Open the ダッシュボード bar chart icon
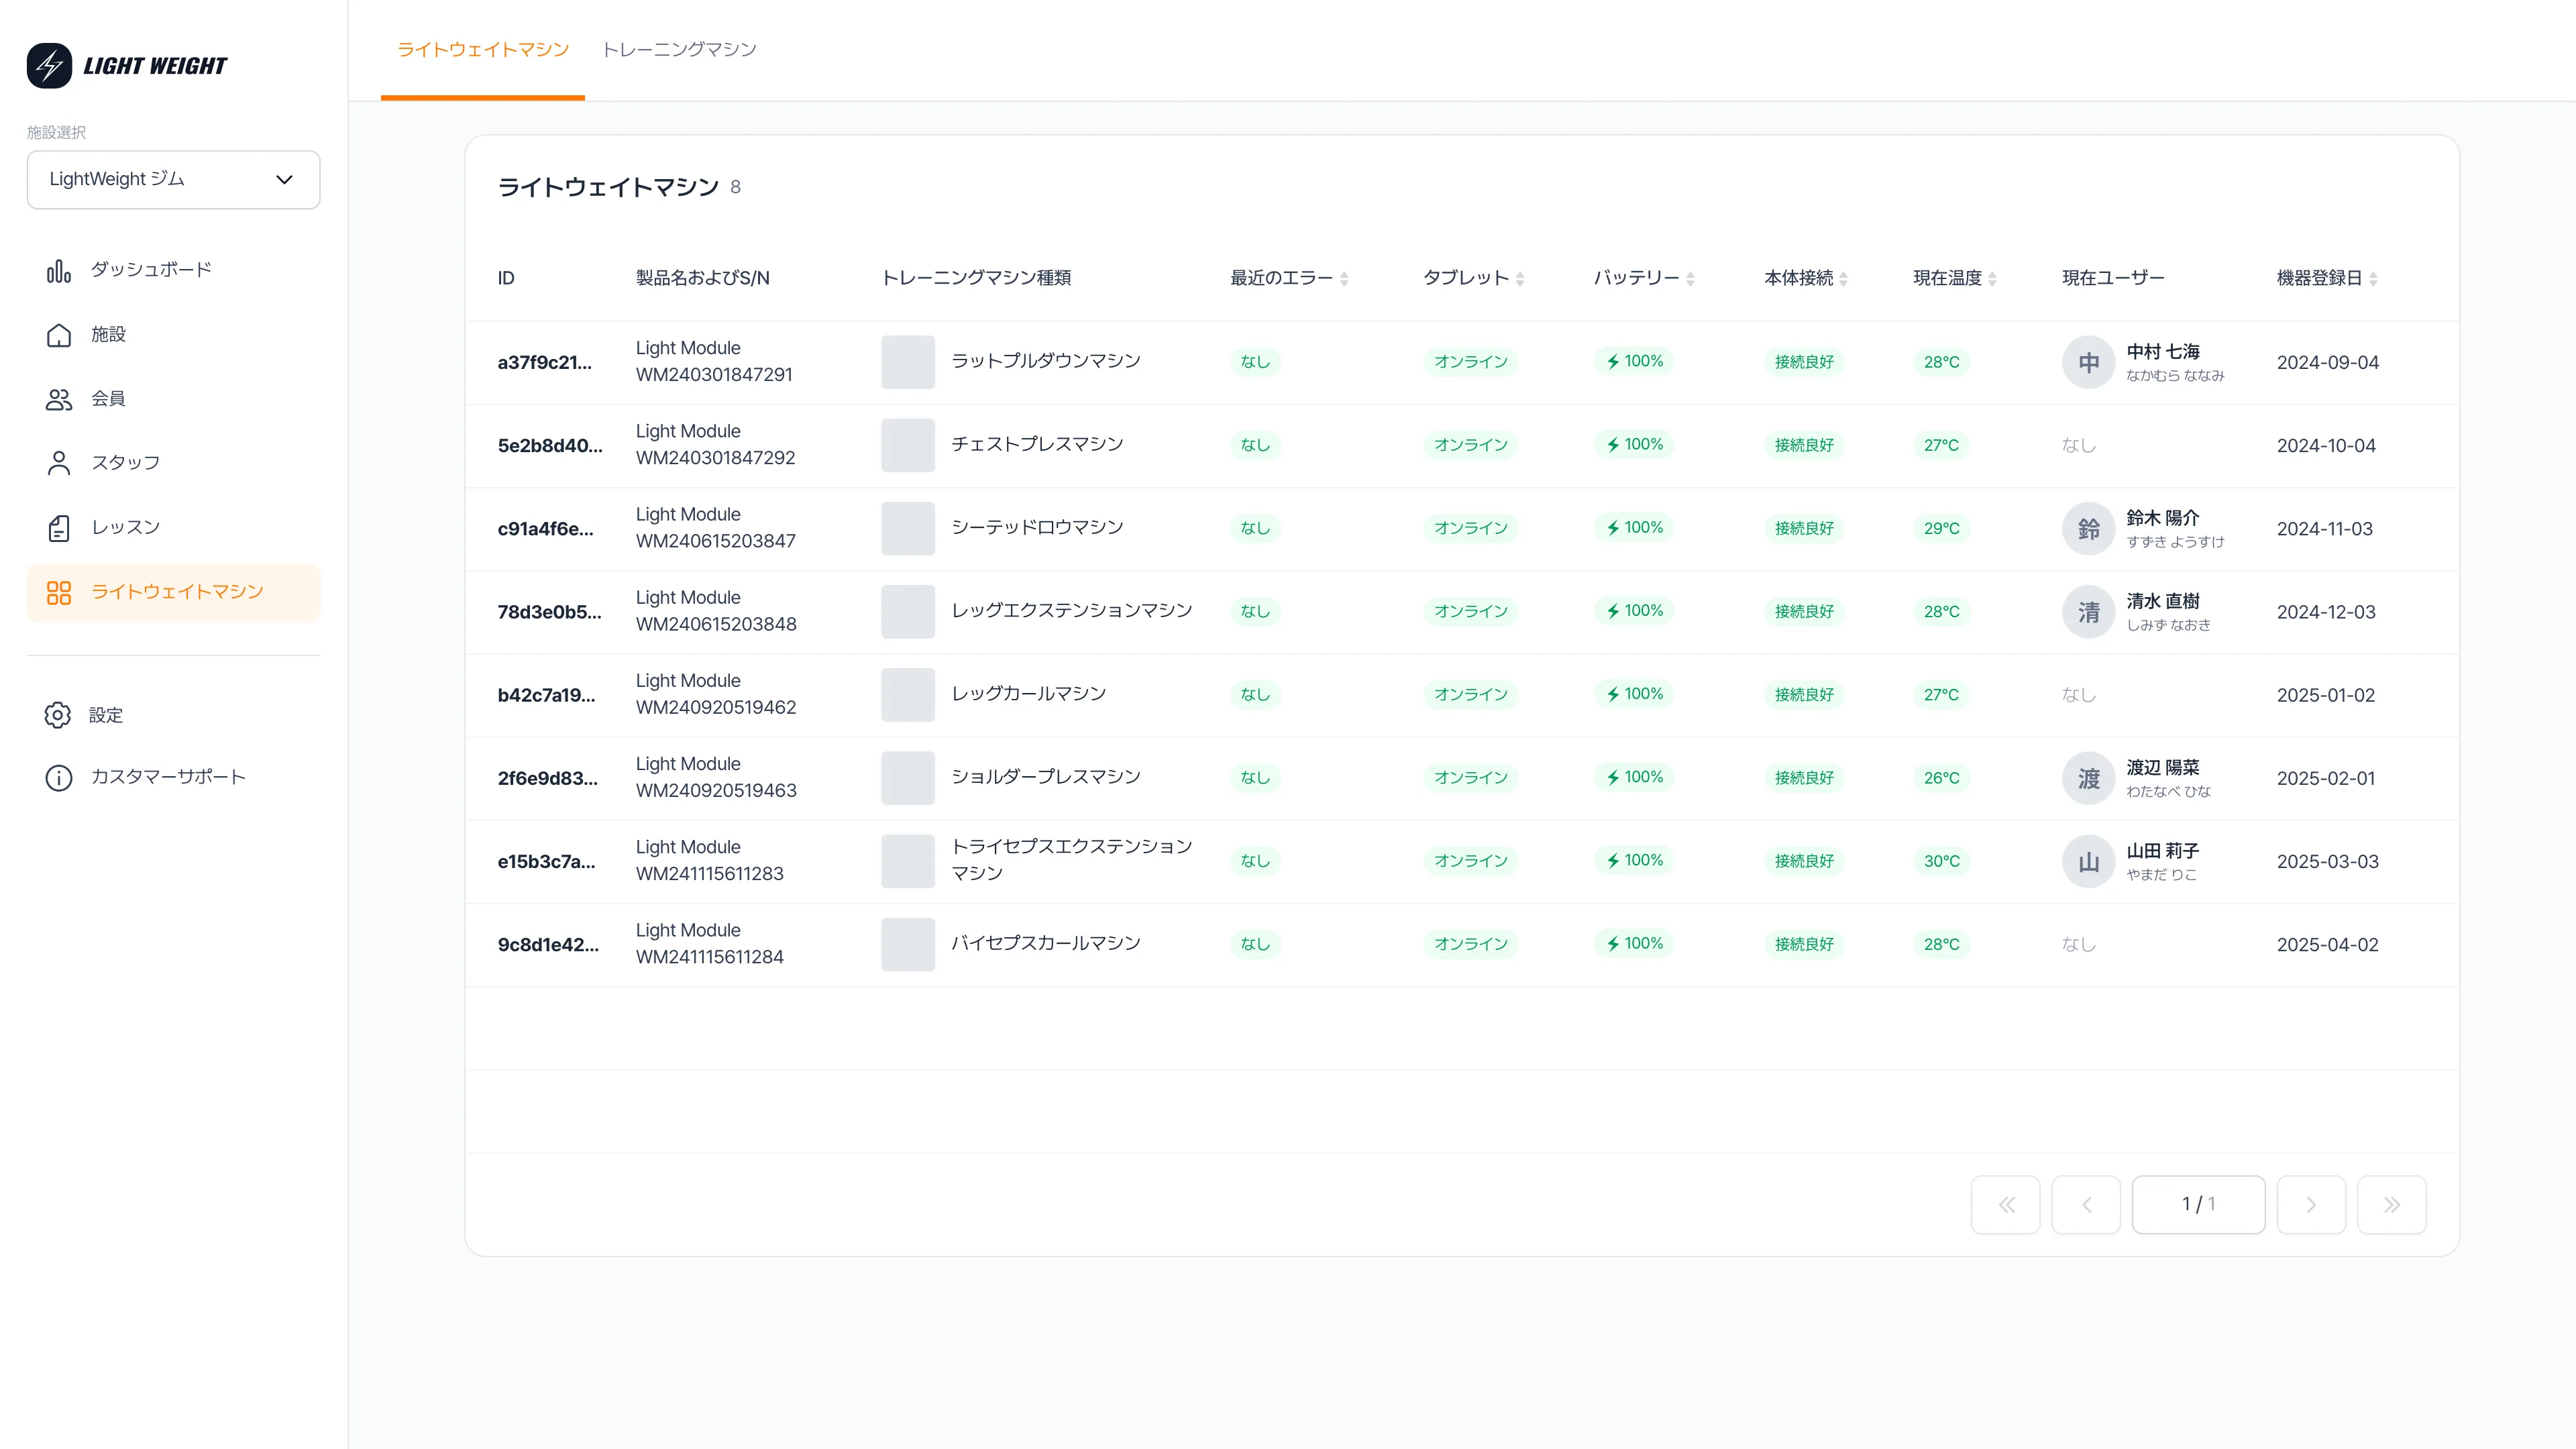2576x1449 pixels. [59, 270]
